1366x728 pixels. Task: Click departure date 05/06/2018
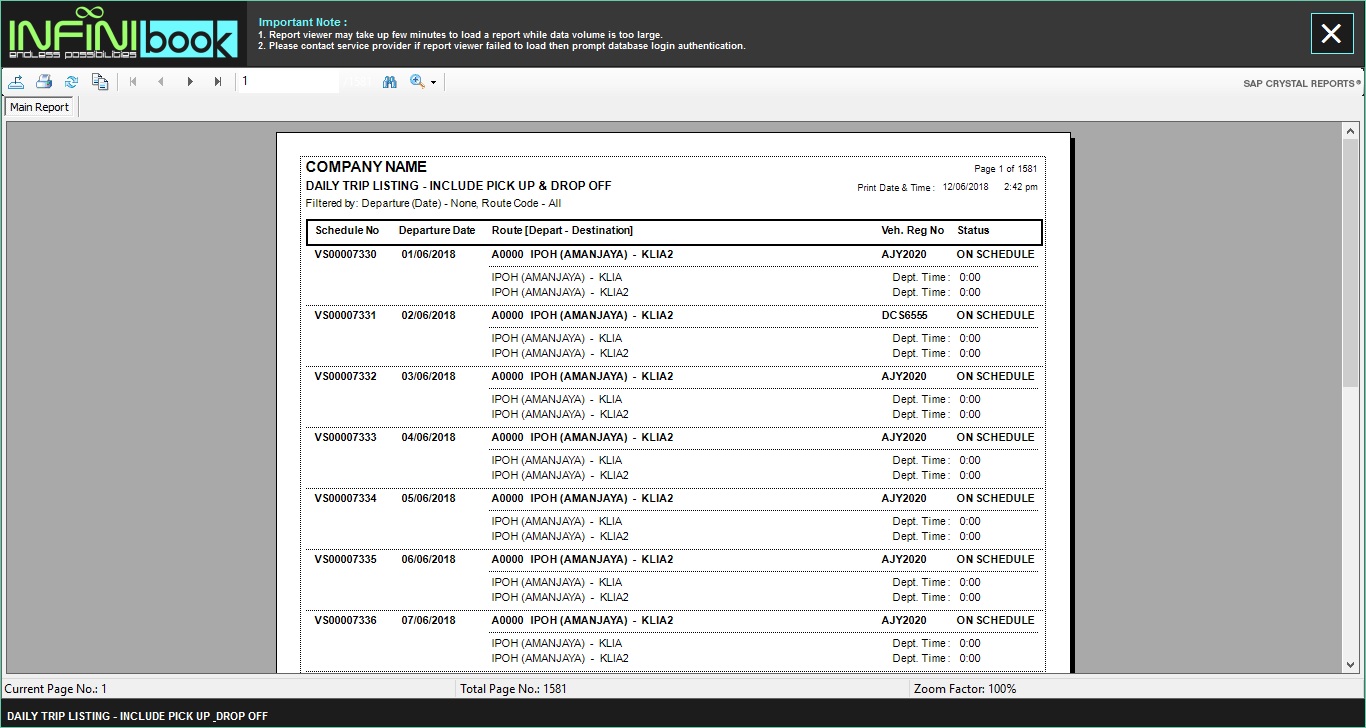428,499
